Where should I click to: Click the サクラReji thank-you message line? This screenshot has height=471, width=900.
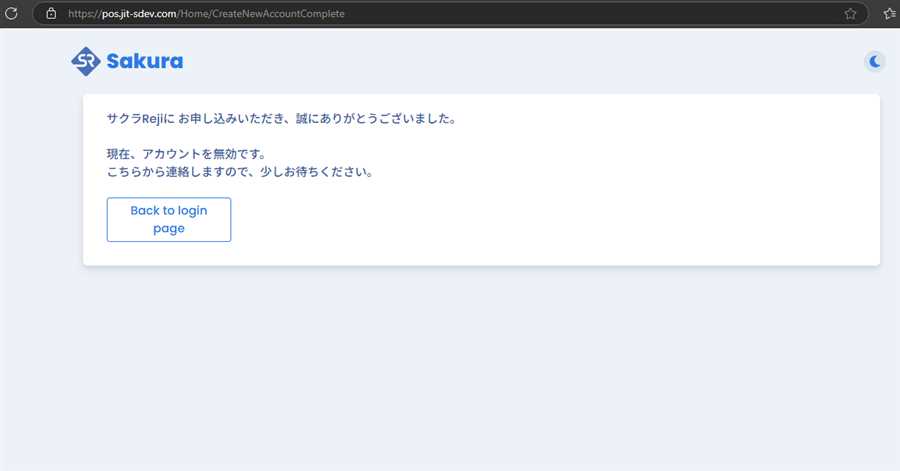coord(280,119)
